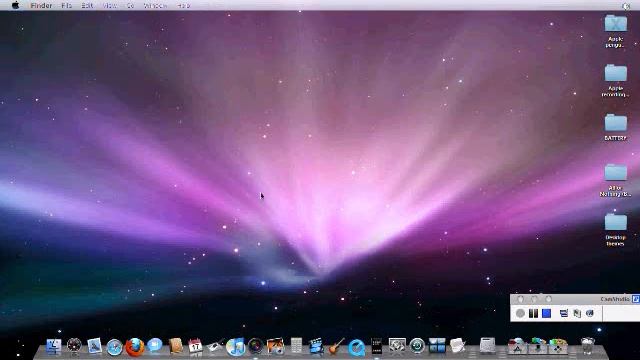Launch the Mail stamp icon in the Dock
The width and height of the screenshot is (640, 360).
(94, 346)
